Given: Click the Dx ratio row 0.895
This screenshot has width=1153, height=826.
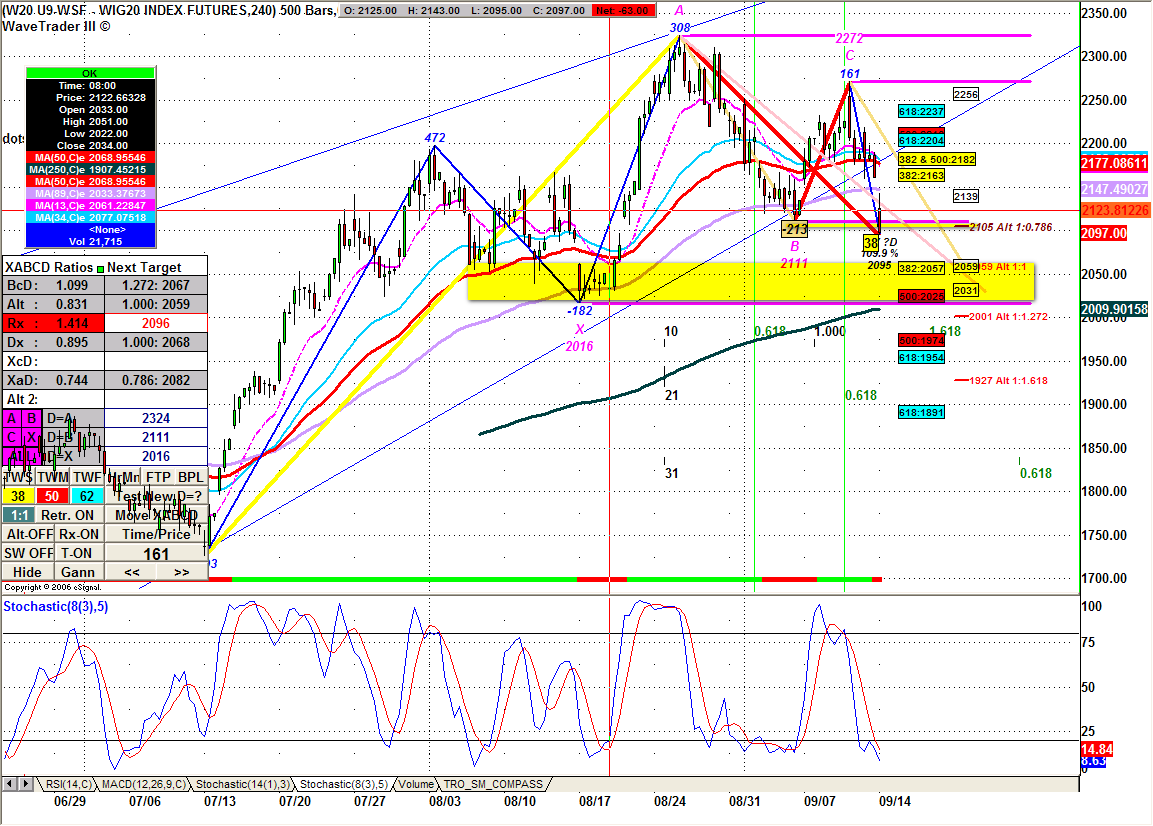Looking at the screenshot, I should pos(53,342).
